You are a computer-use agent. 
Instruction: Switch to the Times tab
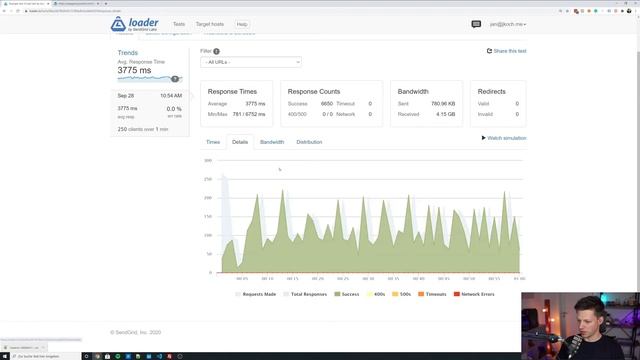pyautogui.click(x=213, y=142)
